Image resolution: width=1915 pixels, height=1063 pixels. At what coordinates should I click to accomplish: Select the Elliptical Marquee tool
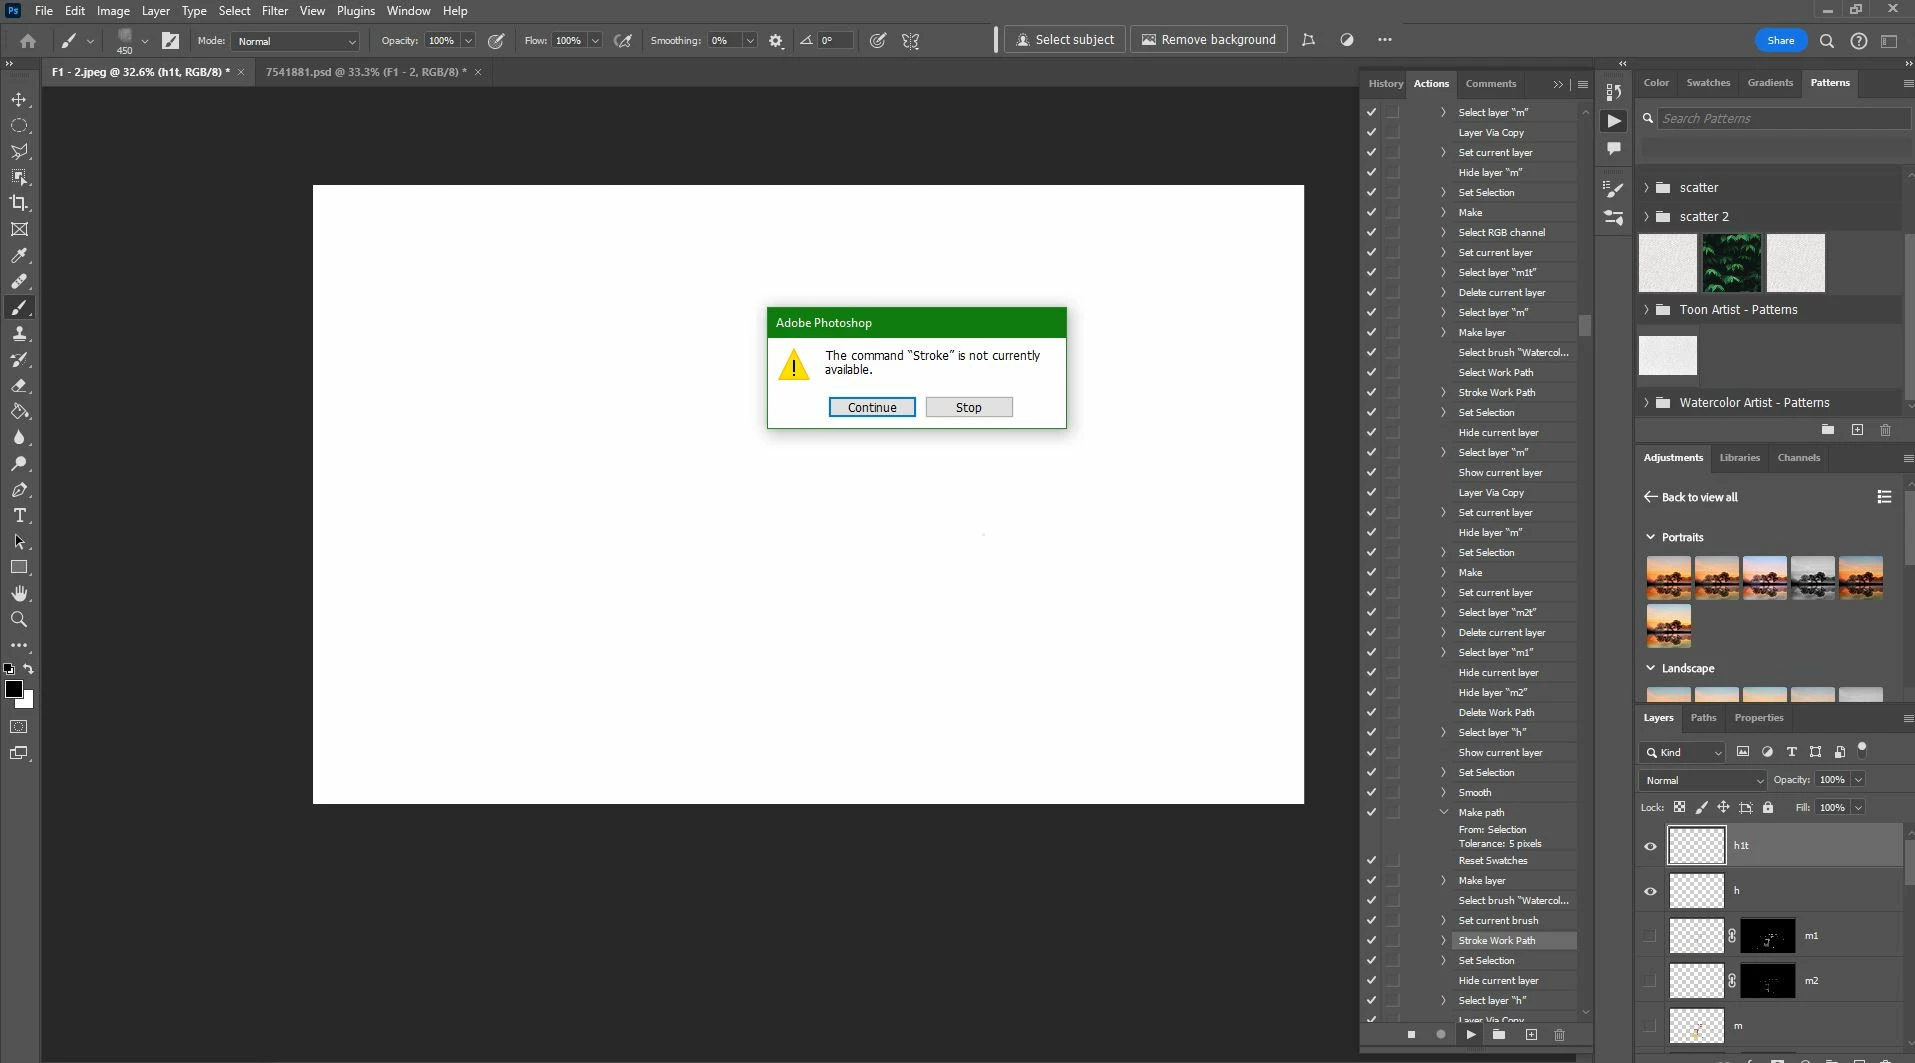click(19, 126)
